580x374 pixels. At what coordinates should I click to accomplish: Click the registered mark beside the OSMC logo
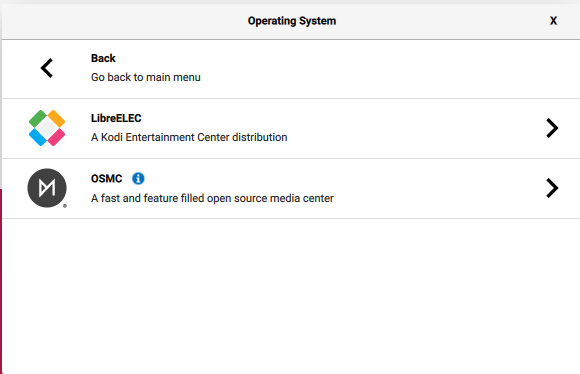pos(65,206)
